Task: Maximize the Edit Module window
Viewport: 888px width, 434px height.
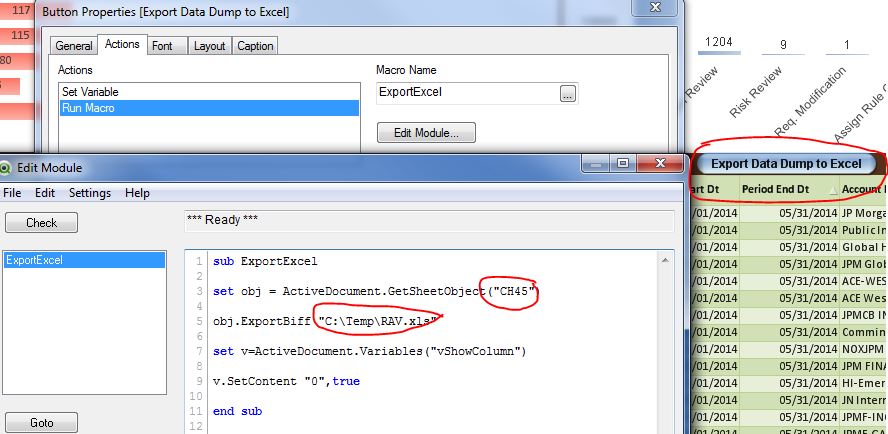Action: point(623,163)
